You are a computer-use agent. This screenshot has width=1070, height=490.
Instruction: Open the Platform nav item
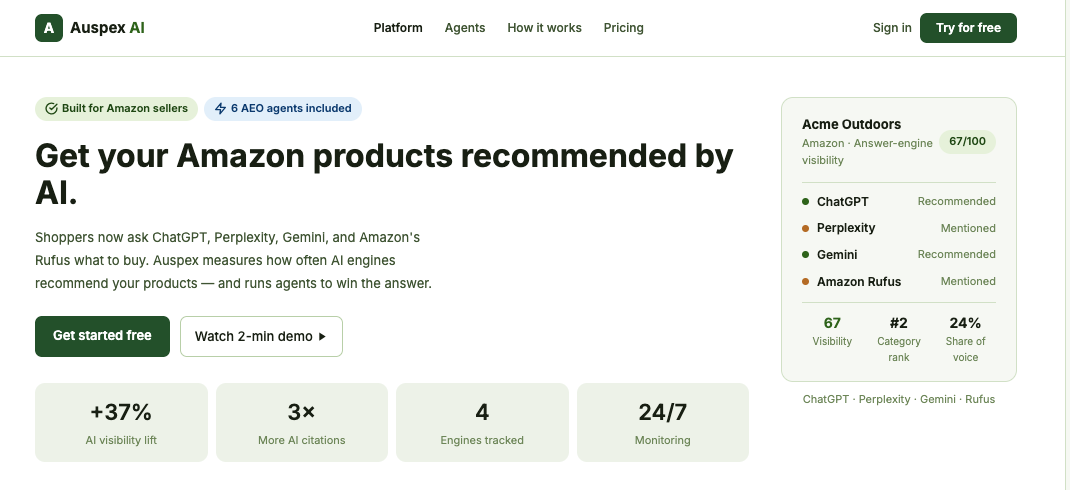[x=398, y=28]
